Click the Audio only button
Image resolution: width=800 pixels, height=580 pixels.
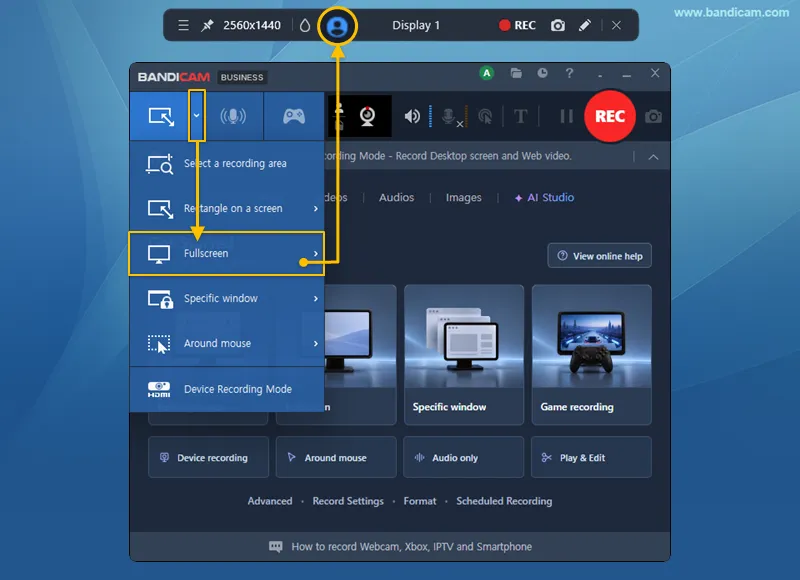click(463, 458)
